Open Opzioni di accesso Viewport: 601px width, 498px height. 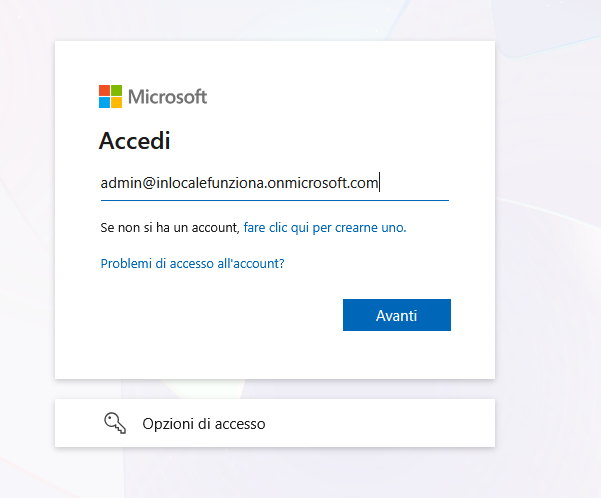pos(275,423)
